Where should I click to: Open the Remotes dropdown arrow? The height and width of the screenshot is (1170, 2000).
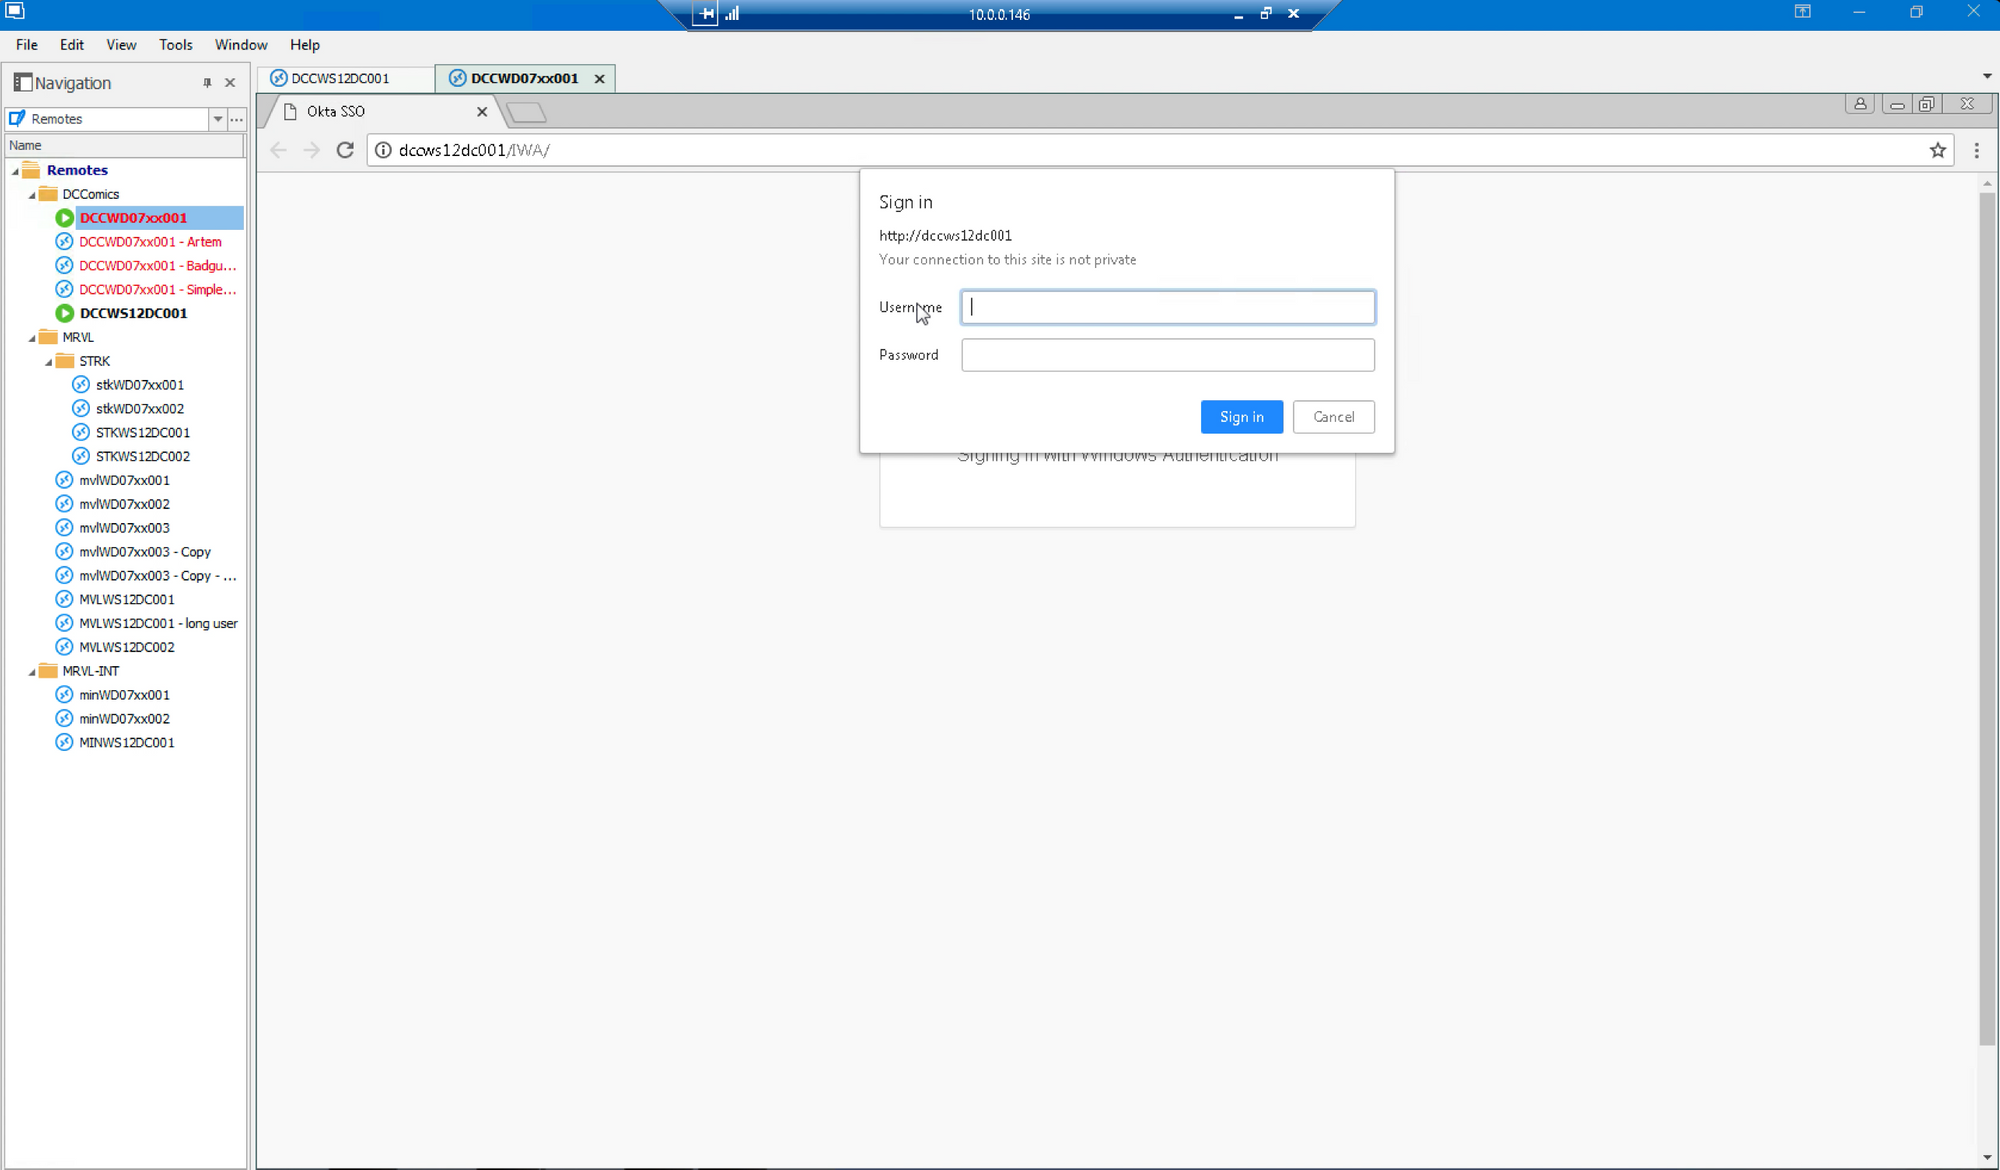click(x=217, y=119)
